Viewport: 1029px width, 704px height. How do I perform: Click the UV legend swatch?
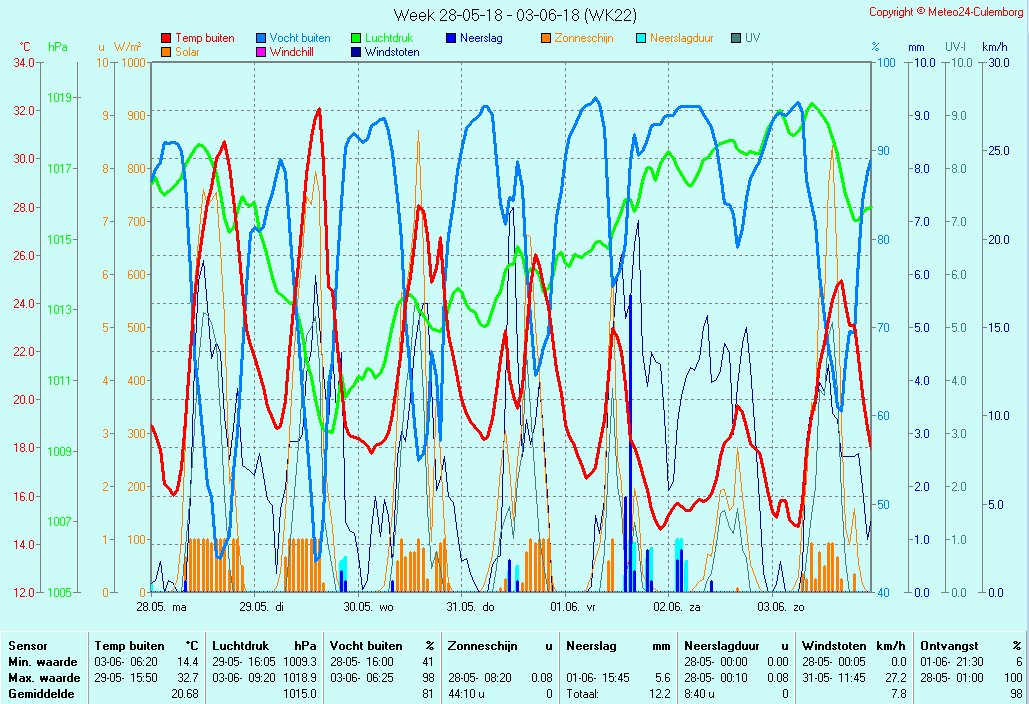736,38
